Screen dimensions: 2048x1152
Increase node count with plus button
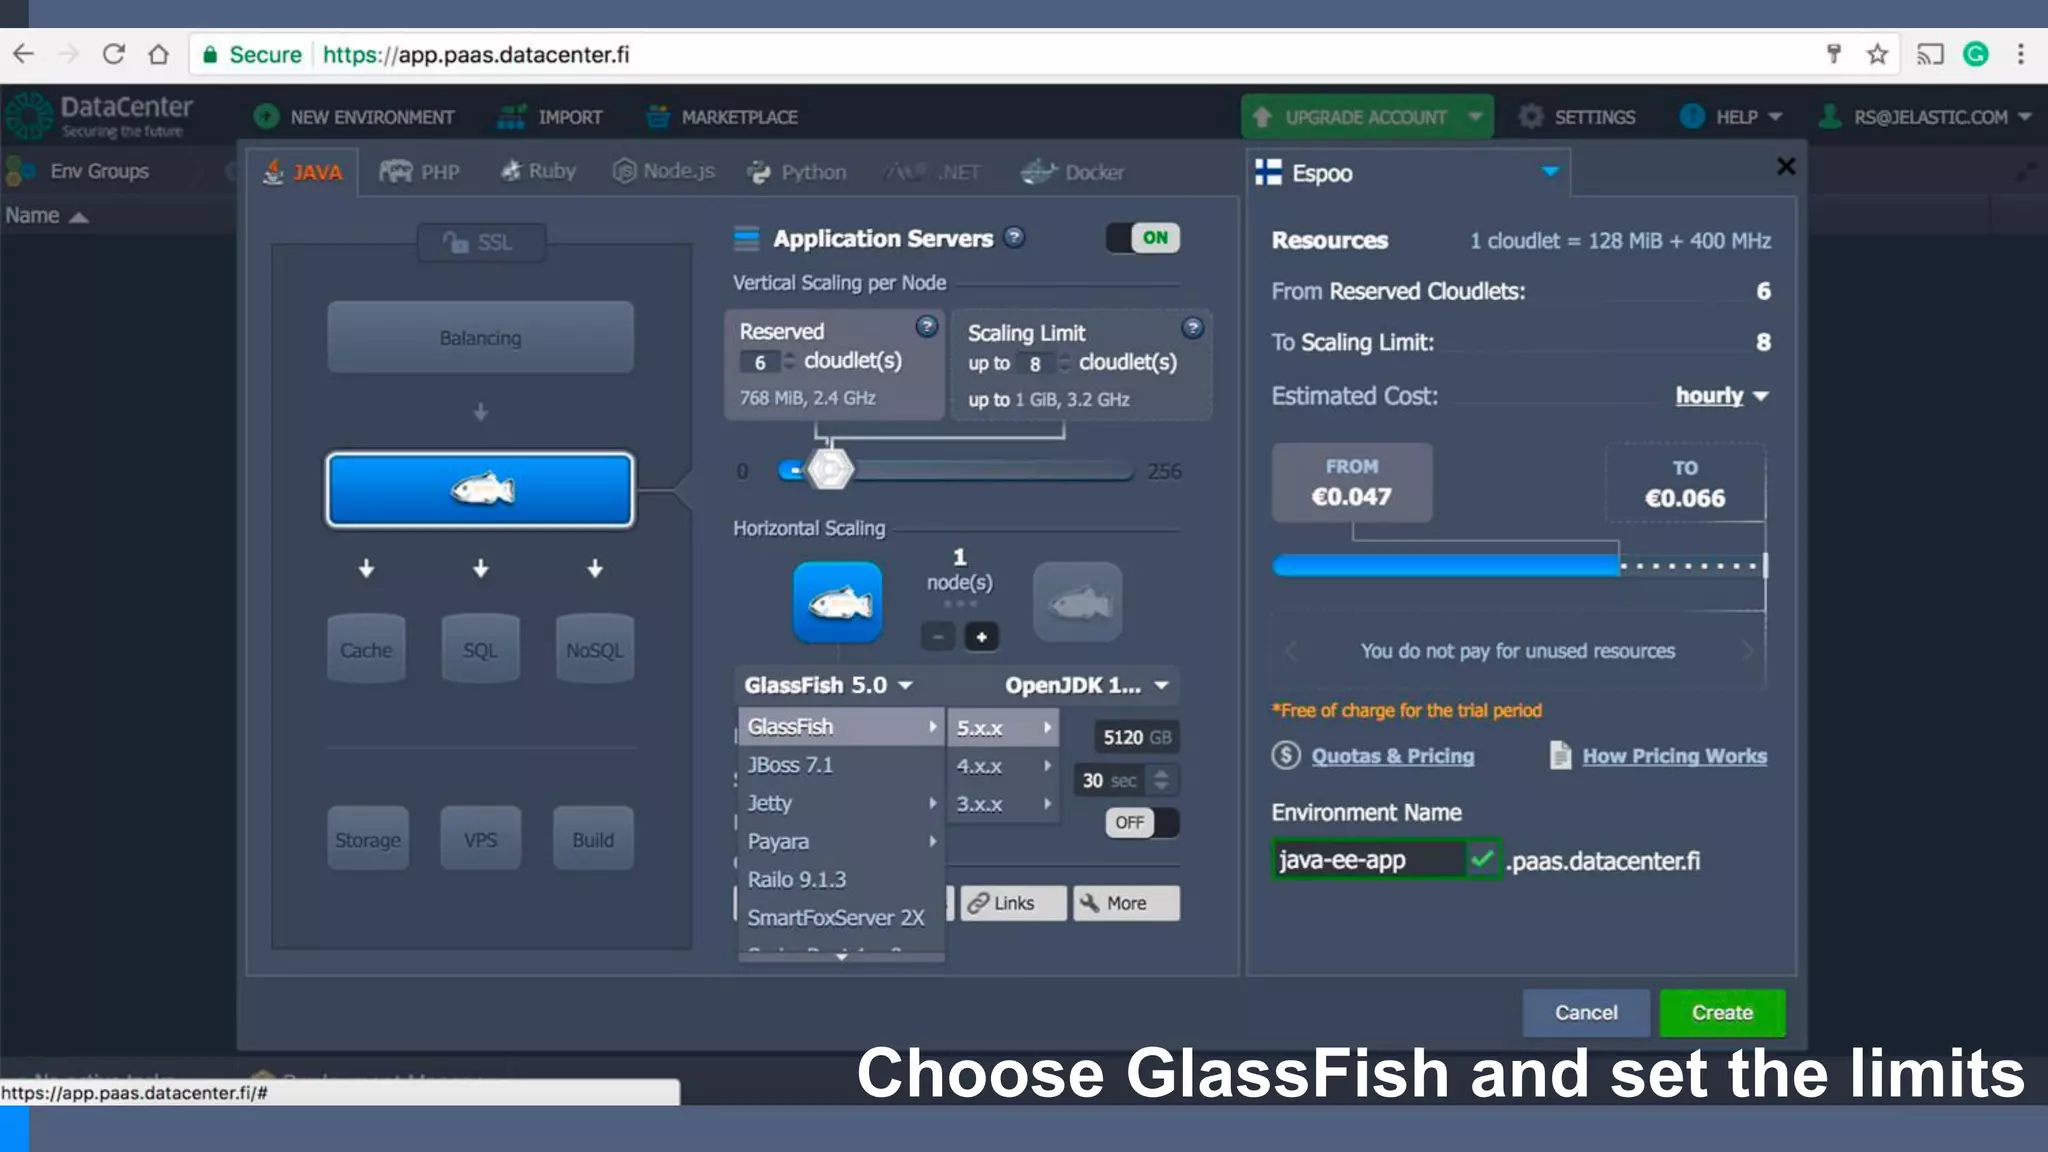click(x=981, y=637)
